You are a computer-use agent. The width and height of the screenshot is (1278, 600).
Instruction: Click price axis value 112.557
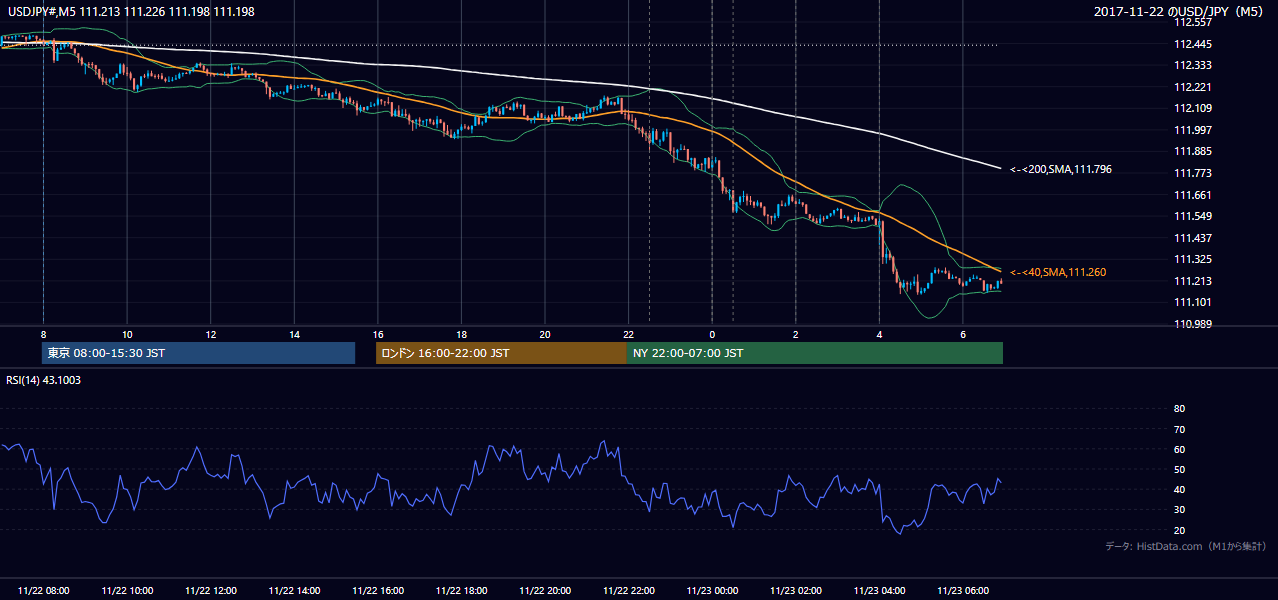pyautogui.click(x=1192, y=22)
